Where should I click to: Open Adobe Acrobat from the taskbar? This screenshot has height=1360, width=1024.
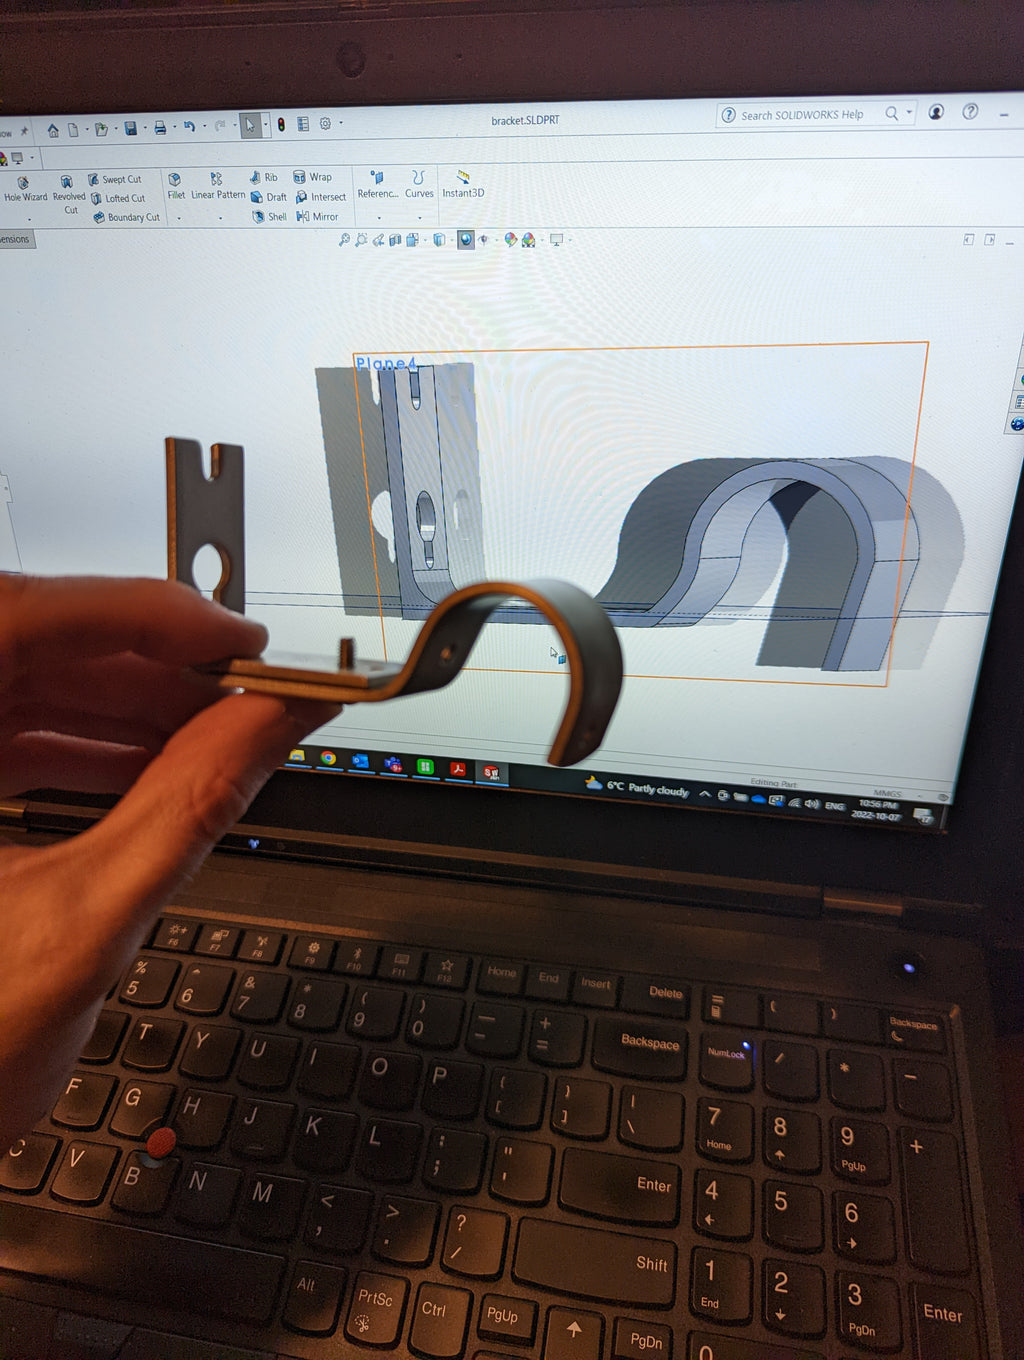coord(458,768)
